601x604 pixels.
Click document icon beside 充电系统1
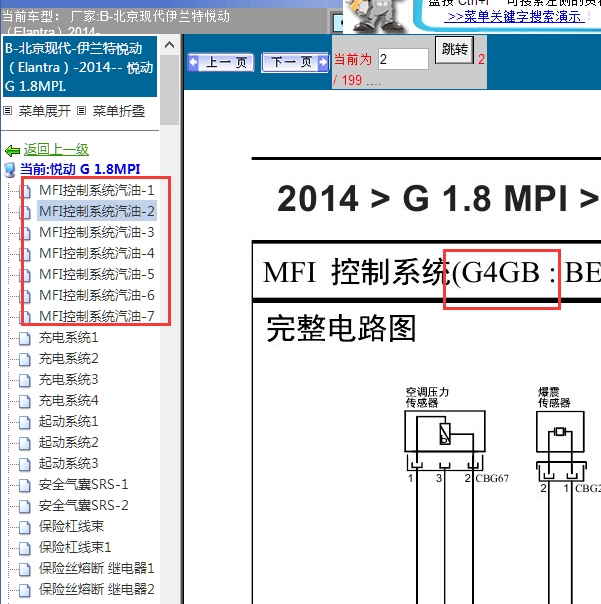25,339
